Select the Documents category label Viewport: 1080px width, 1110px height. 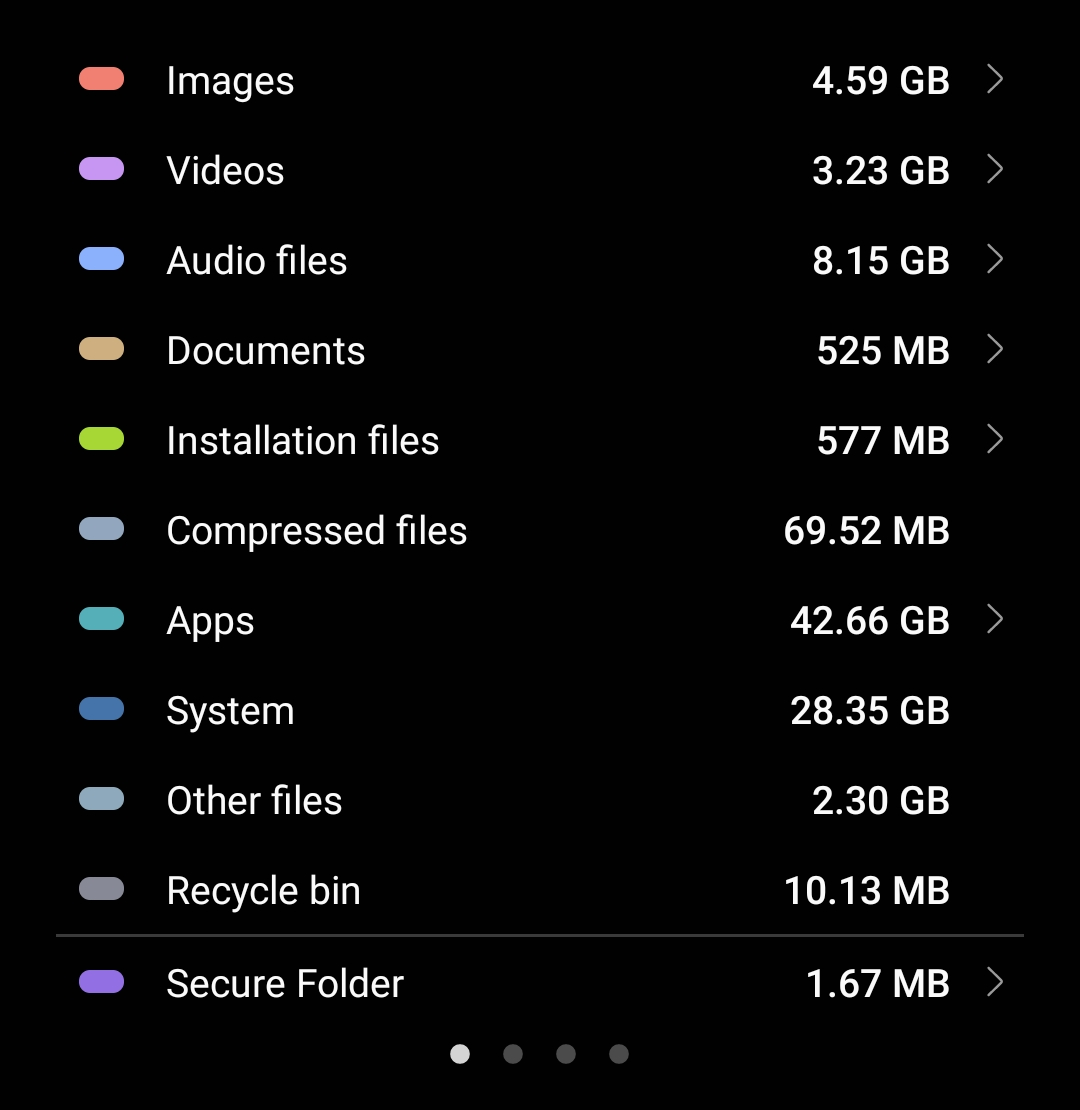265,351
